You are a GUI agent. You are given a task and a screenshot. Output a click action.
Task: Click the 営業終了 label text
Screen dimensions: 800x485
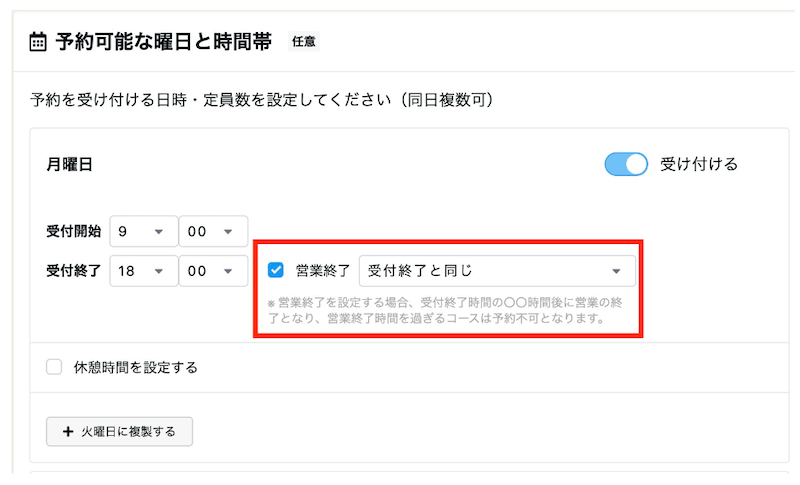pos(322,270)
